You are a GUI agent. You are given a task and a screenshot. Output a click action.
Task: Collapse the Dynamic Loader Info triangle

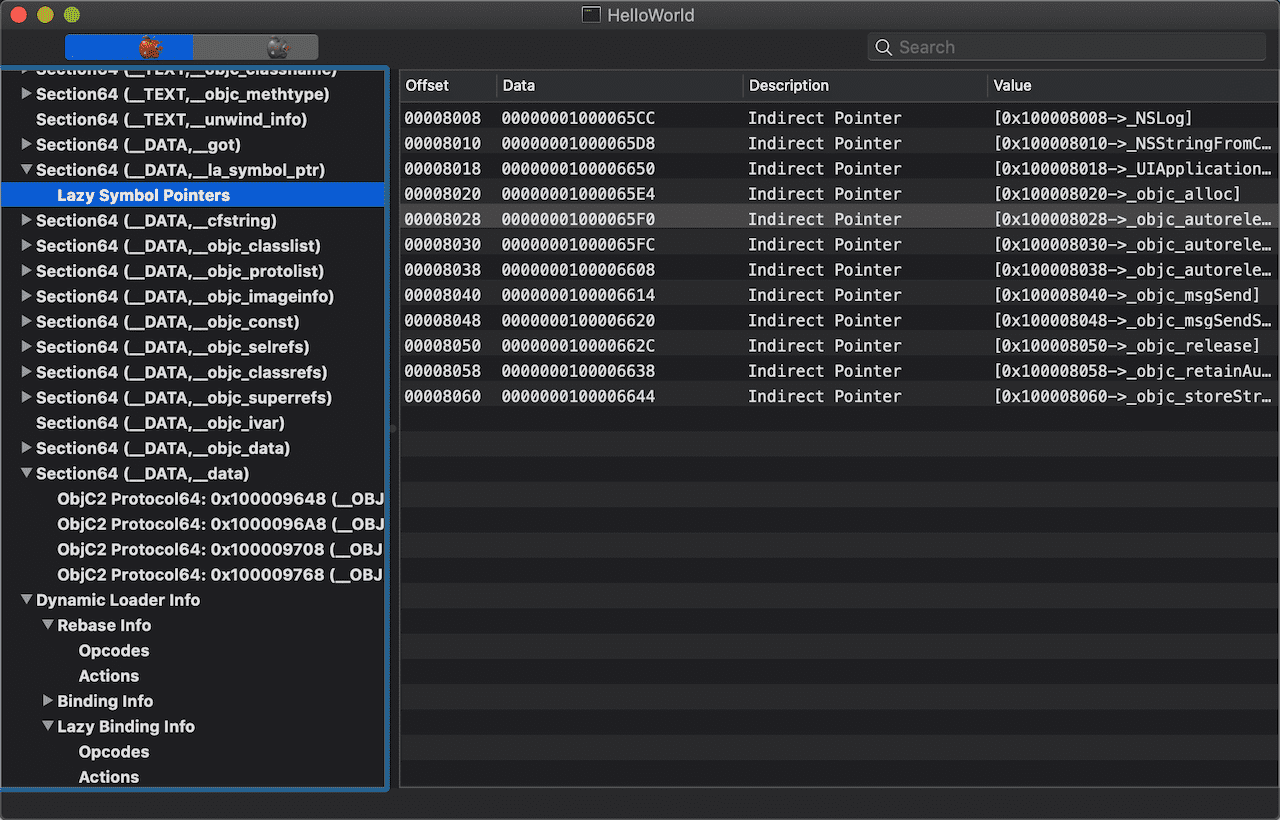[x=26, y=600]
